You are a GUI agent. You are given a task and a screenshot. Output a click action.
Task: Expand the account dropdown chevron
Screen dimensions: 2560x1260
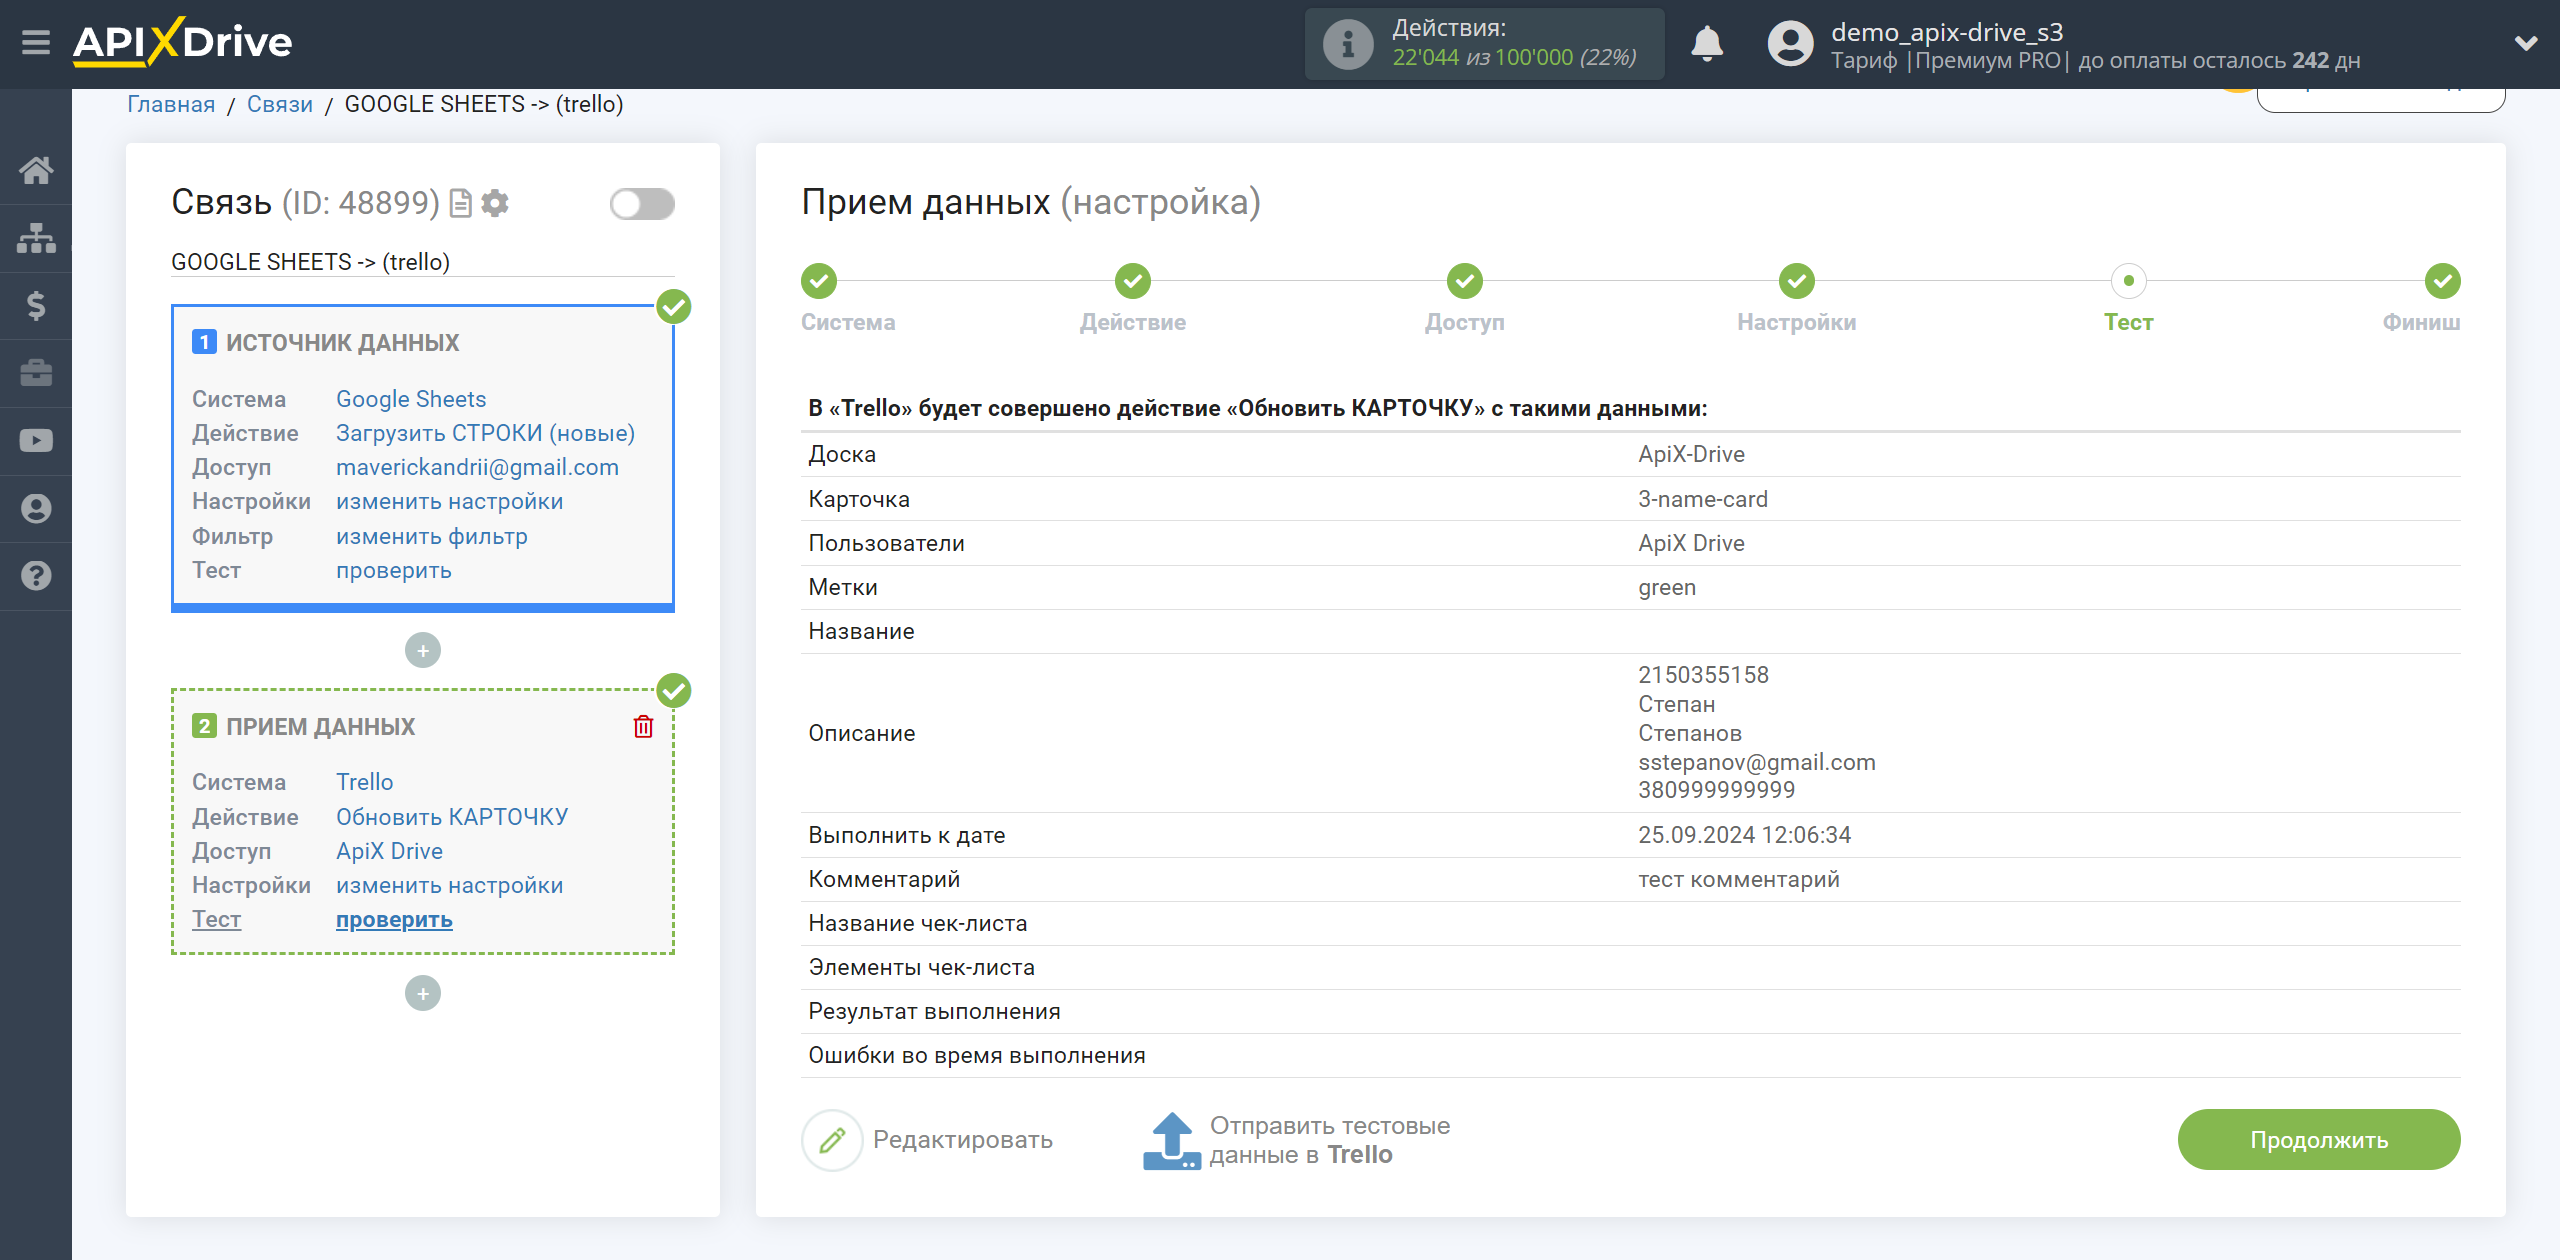[2526, 43]
